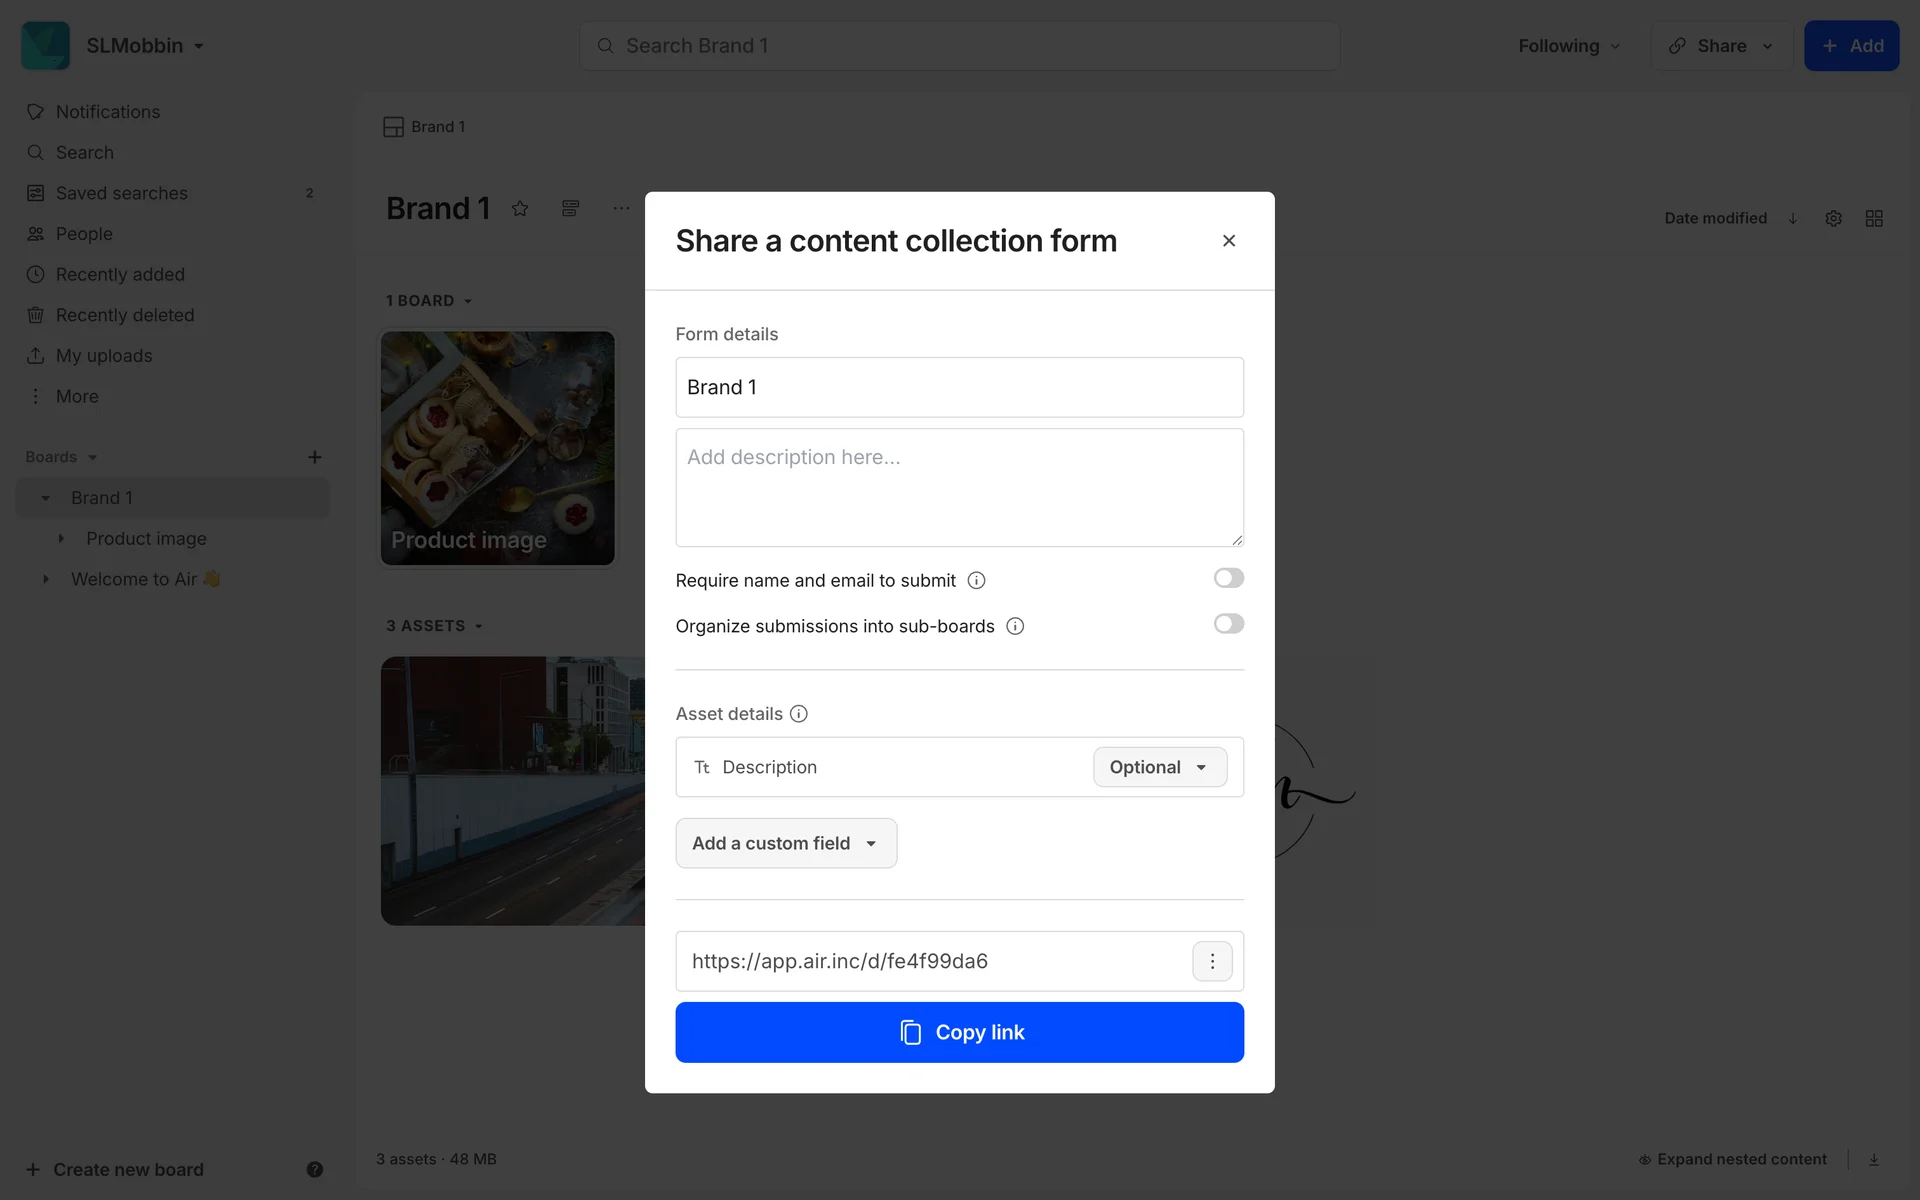Star the Brand 1 board as favorite

click(520, 209)
